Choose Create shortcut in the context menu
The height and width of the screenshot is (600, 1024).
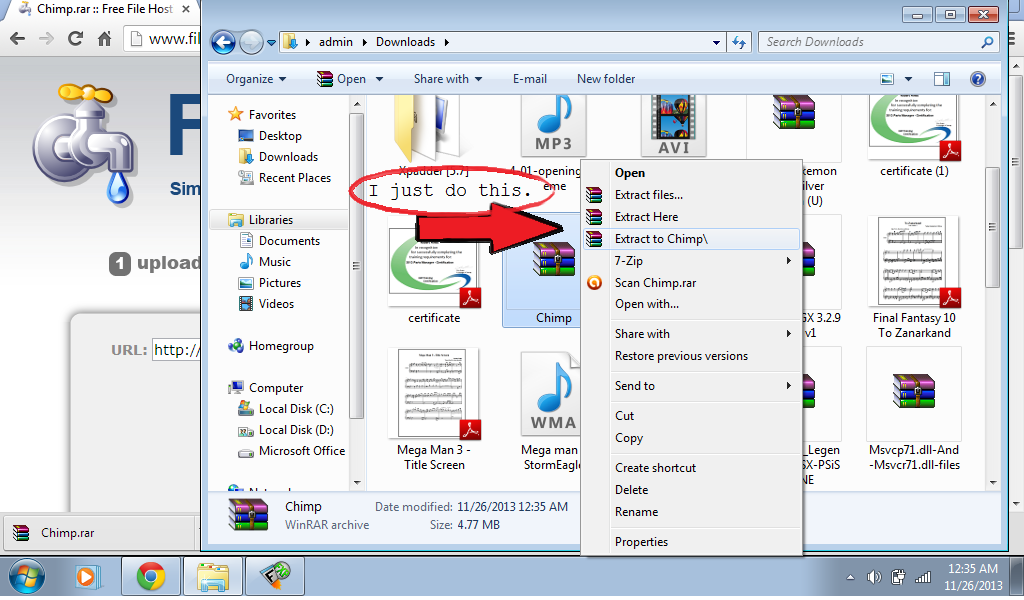click(692, 467)
